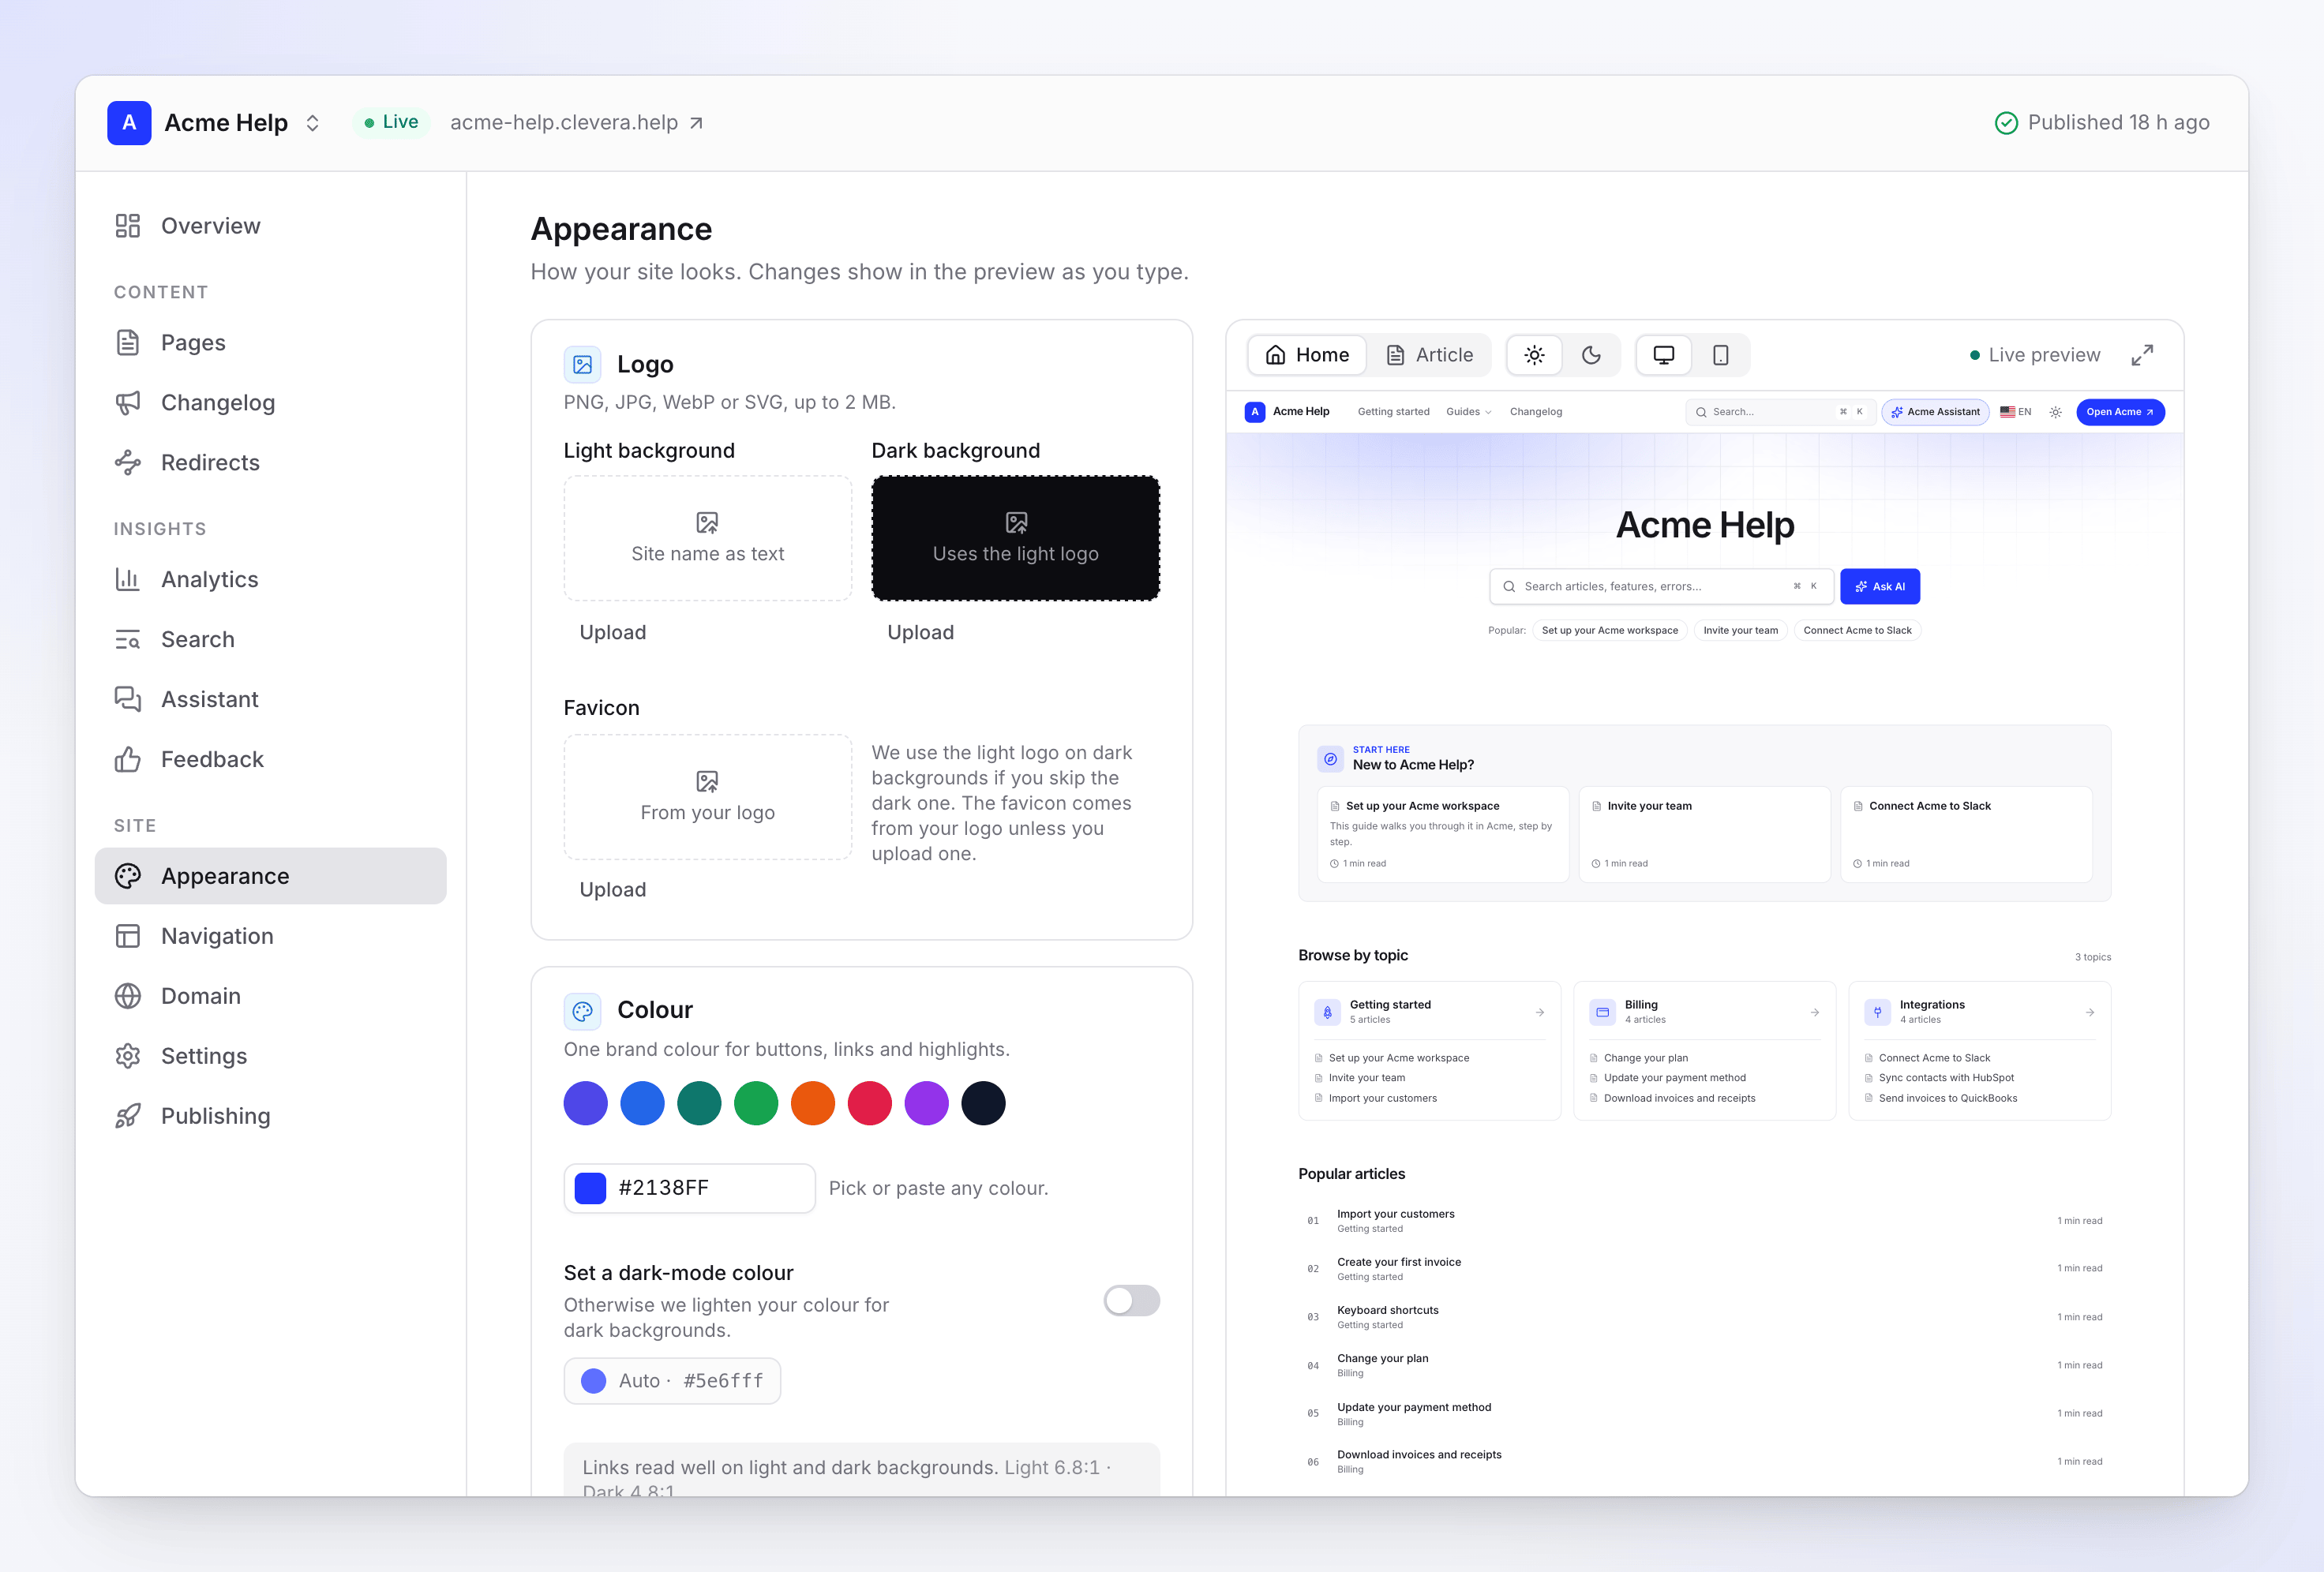This screenshot has height=1572, width=2324.
Task: Open the Assistant section
Action: [x=270, y=700]
